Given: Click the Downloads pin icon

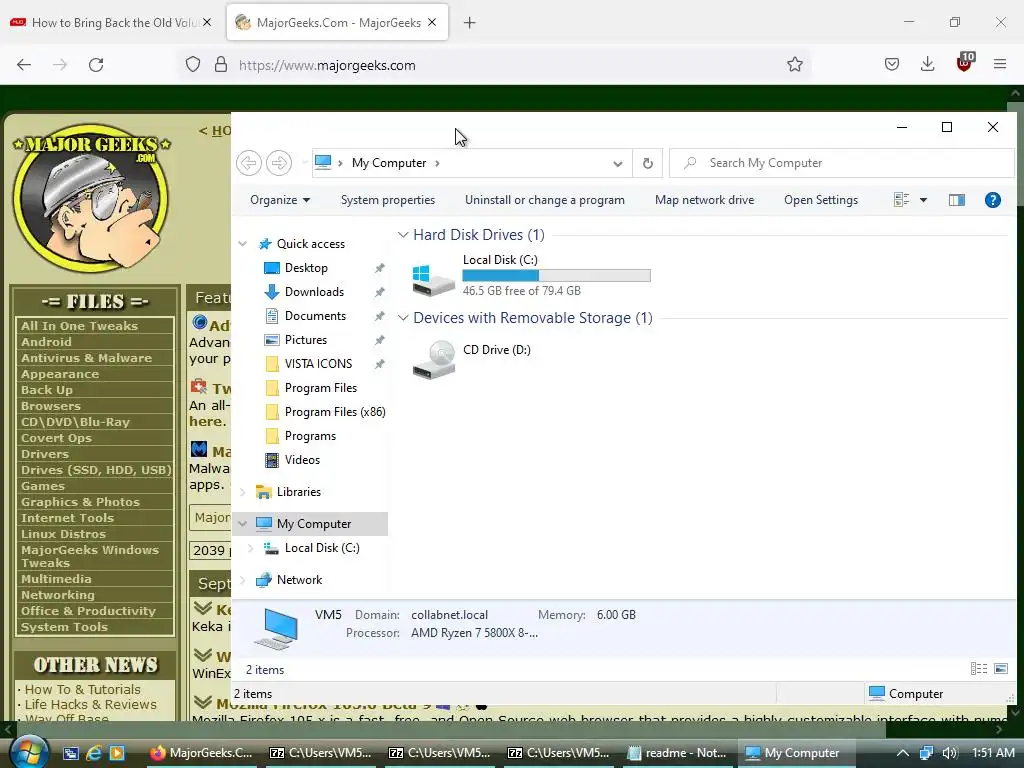Looking at the screenshot, I should (379, 292).
